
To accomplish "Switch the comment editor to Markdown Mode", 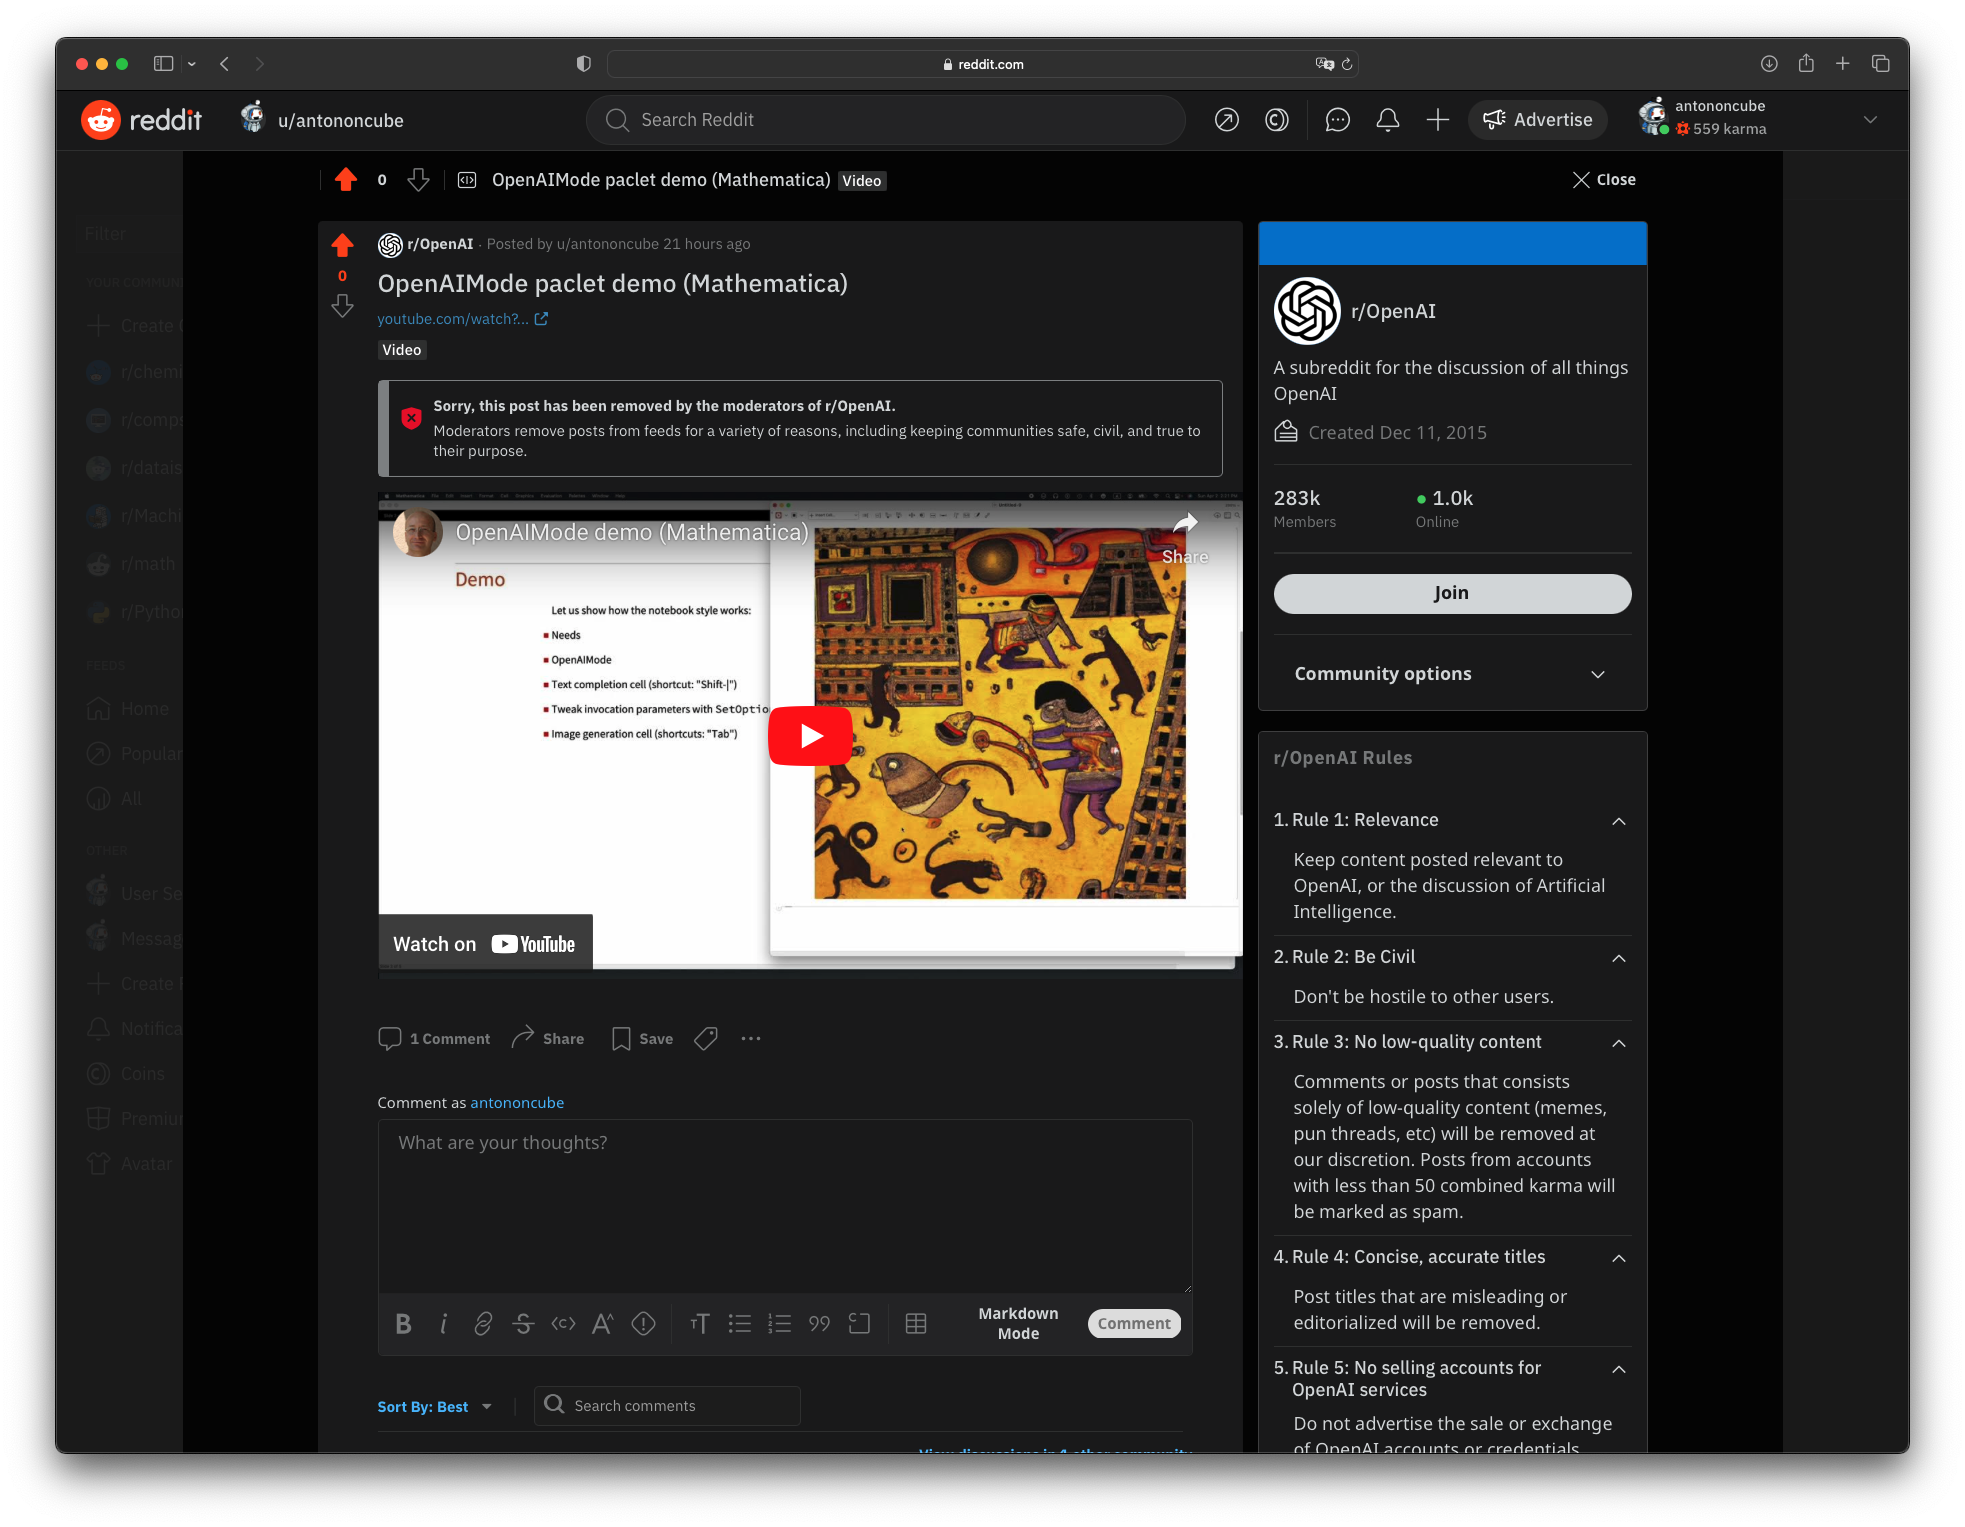I will 1017,1323.
